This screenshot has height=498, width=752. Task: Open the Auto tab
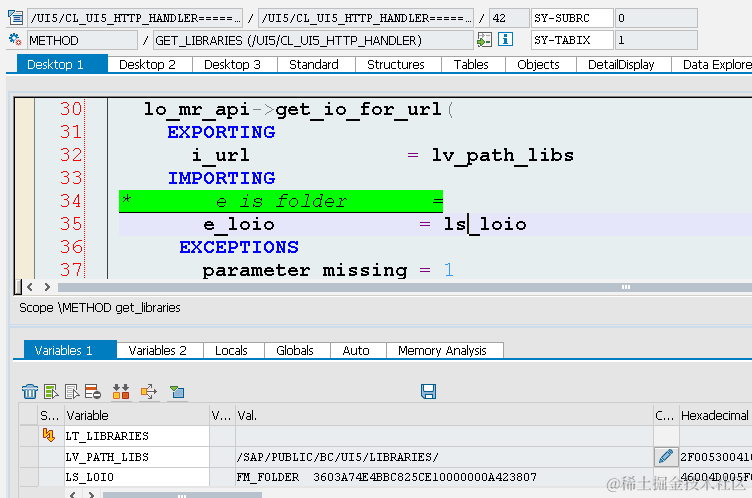356,351
